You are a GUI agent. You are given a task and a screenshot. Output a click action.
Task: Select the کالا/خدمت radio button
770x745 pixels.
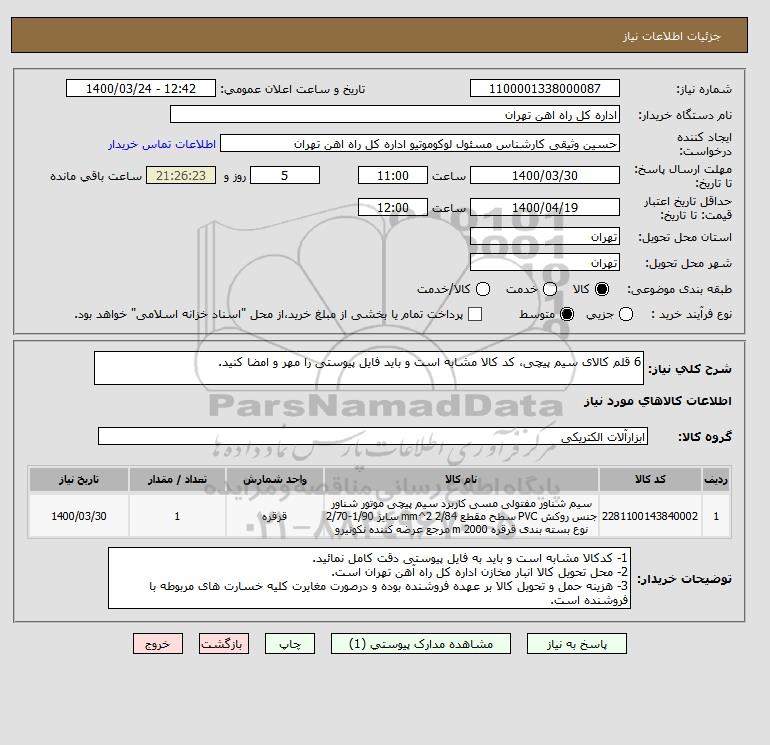tap(483, 289)
